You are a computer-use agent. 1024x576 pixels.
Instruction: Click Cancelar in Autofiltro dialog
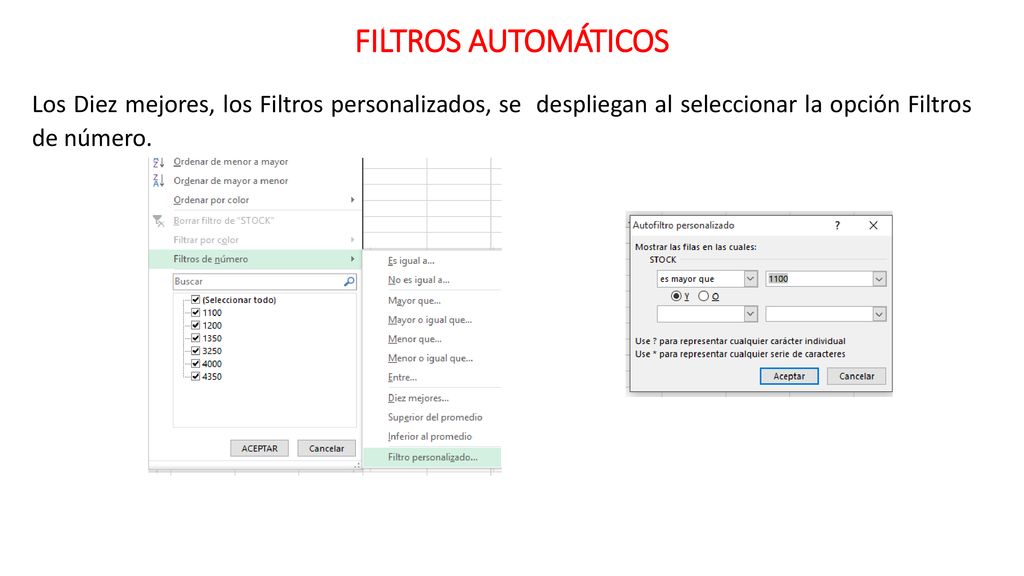(856, 376)
